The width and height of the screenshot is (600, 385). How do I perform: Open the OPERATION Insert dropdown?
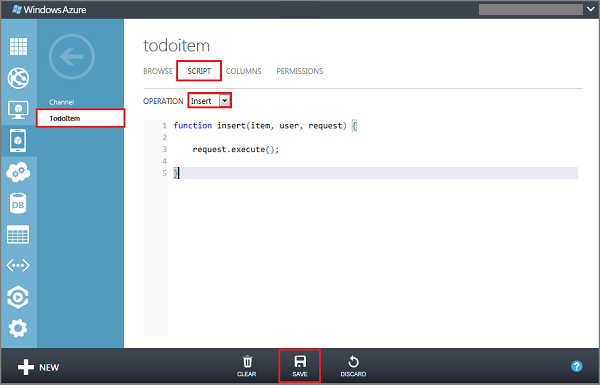click(x=210, y=101)
